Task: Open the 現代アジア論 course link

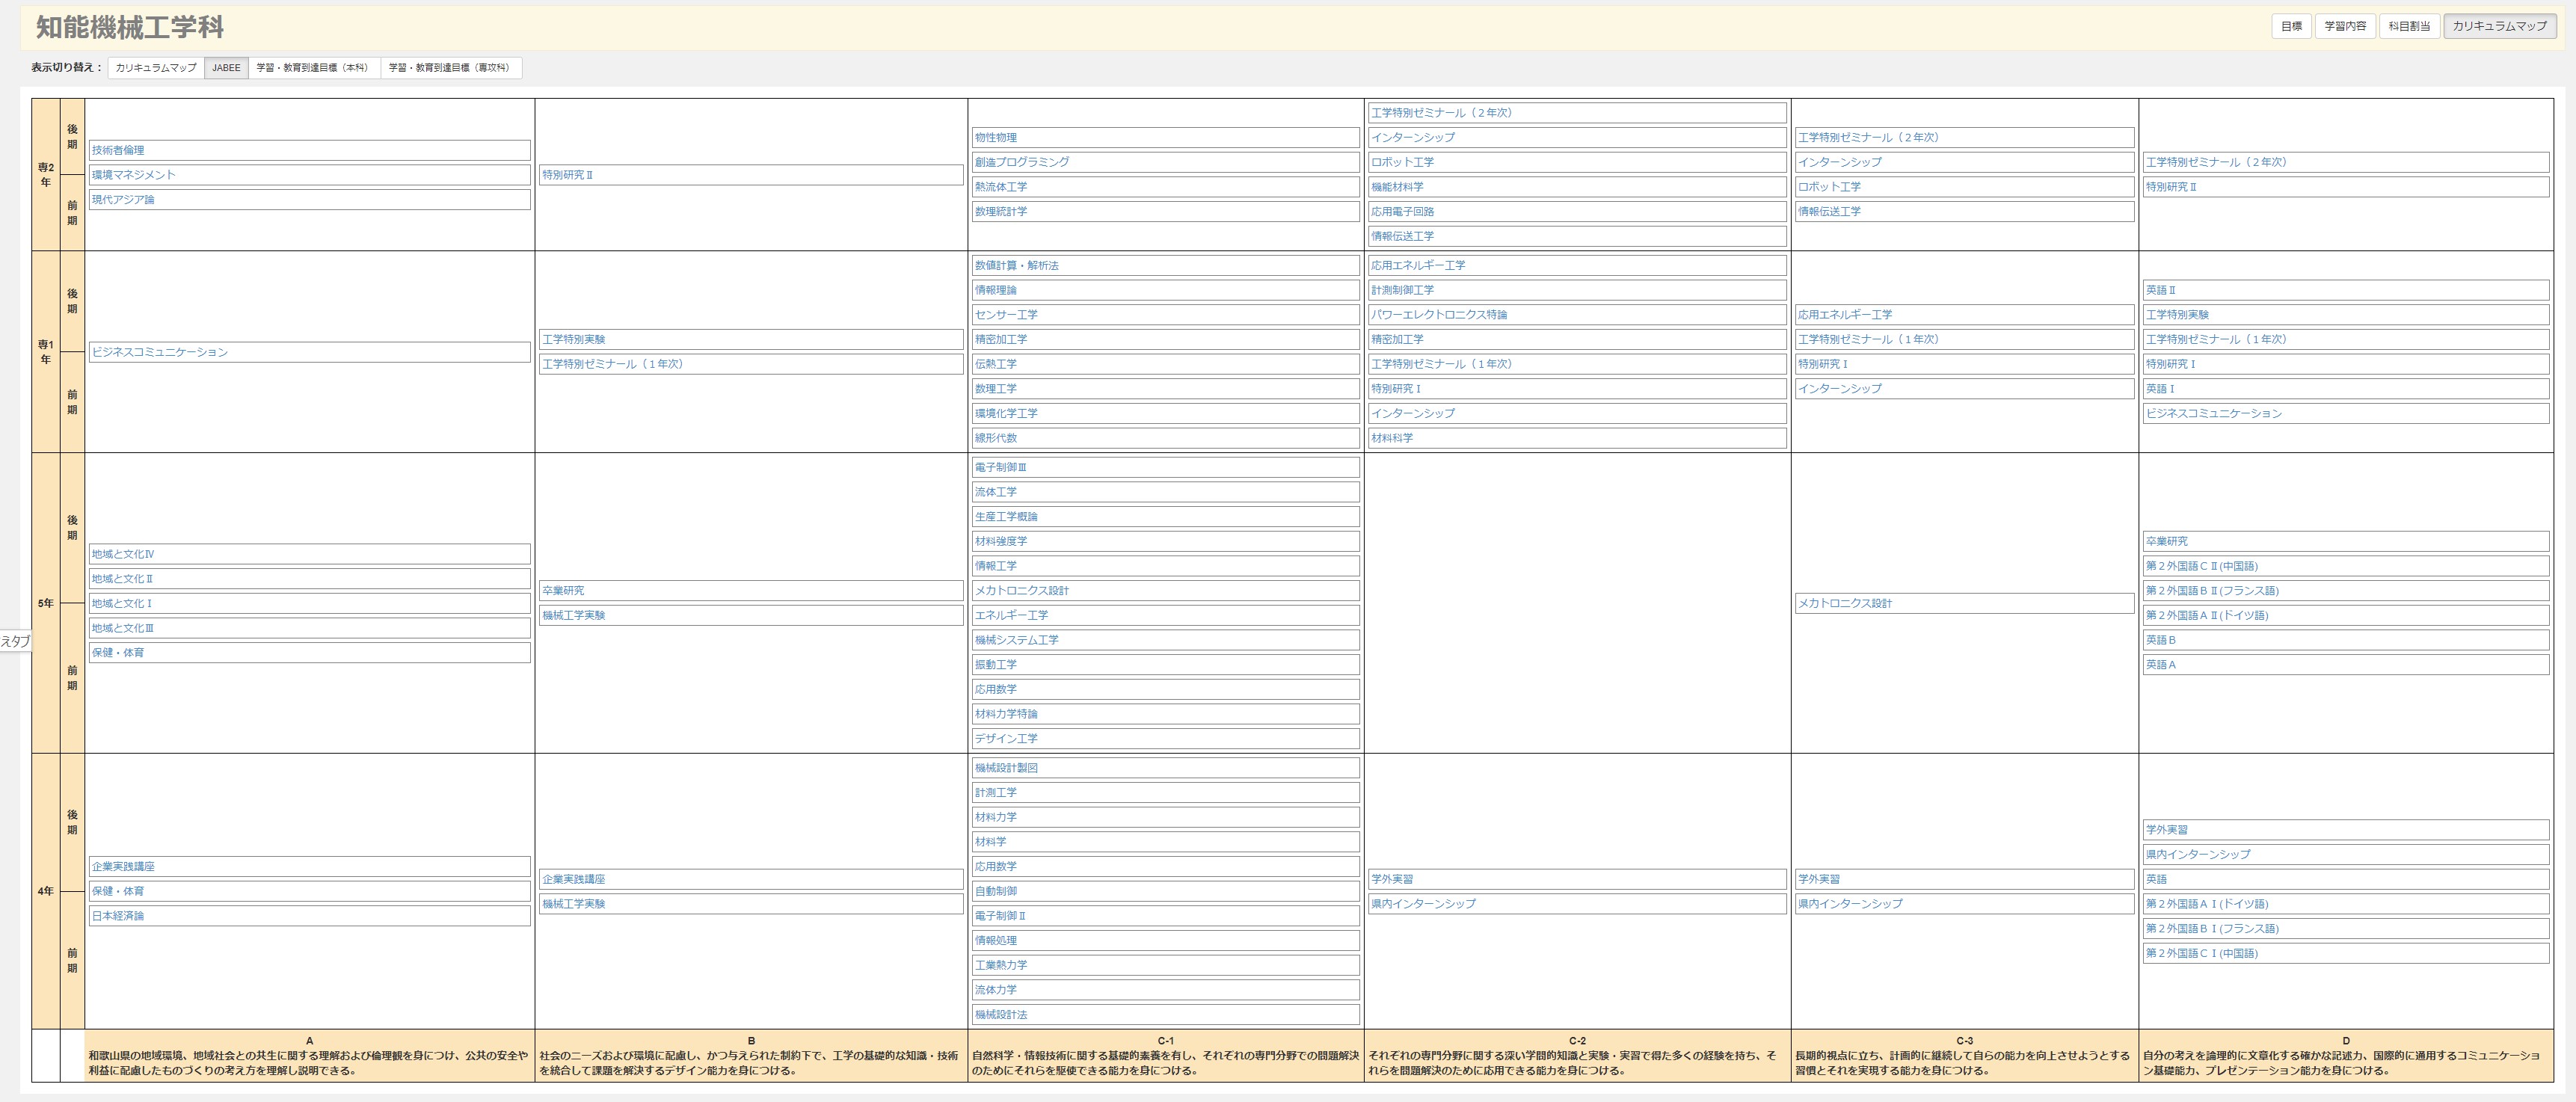Action: [123, 200]
